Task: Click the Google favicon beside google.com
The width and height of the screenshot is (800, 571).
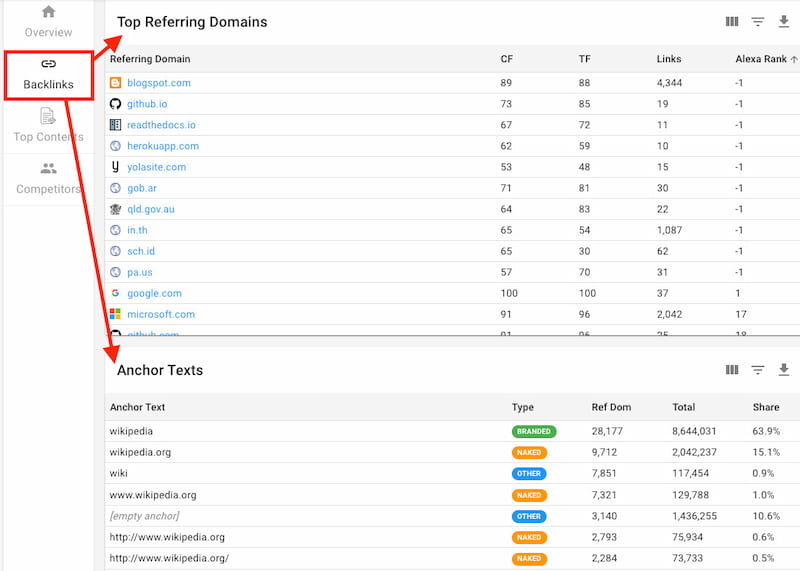Action: tap(115, 293)
